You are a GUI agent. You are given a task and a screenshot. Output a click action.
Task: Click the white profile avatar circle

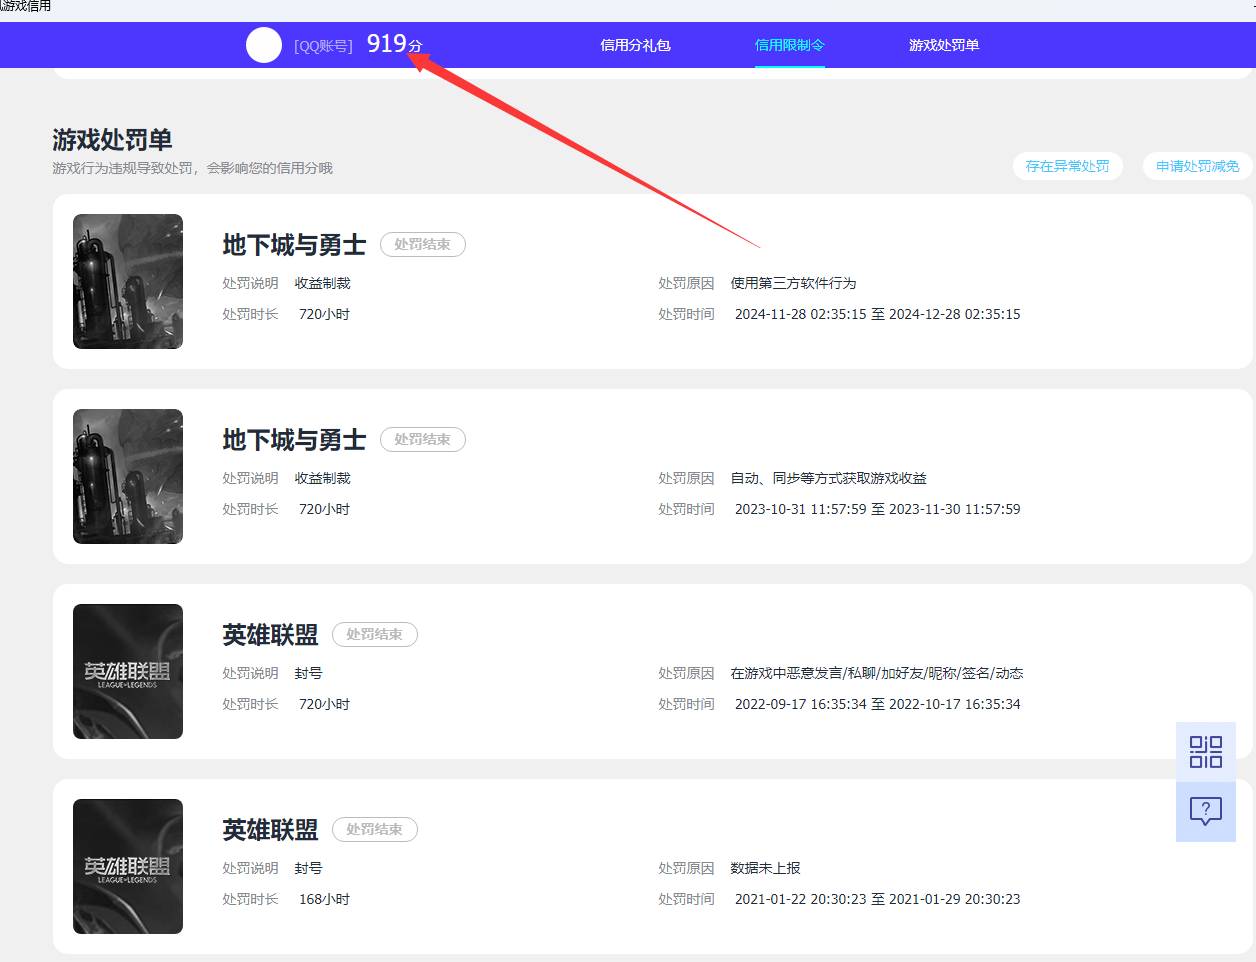pyautogui.click(x=264, y=45)
